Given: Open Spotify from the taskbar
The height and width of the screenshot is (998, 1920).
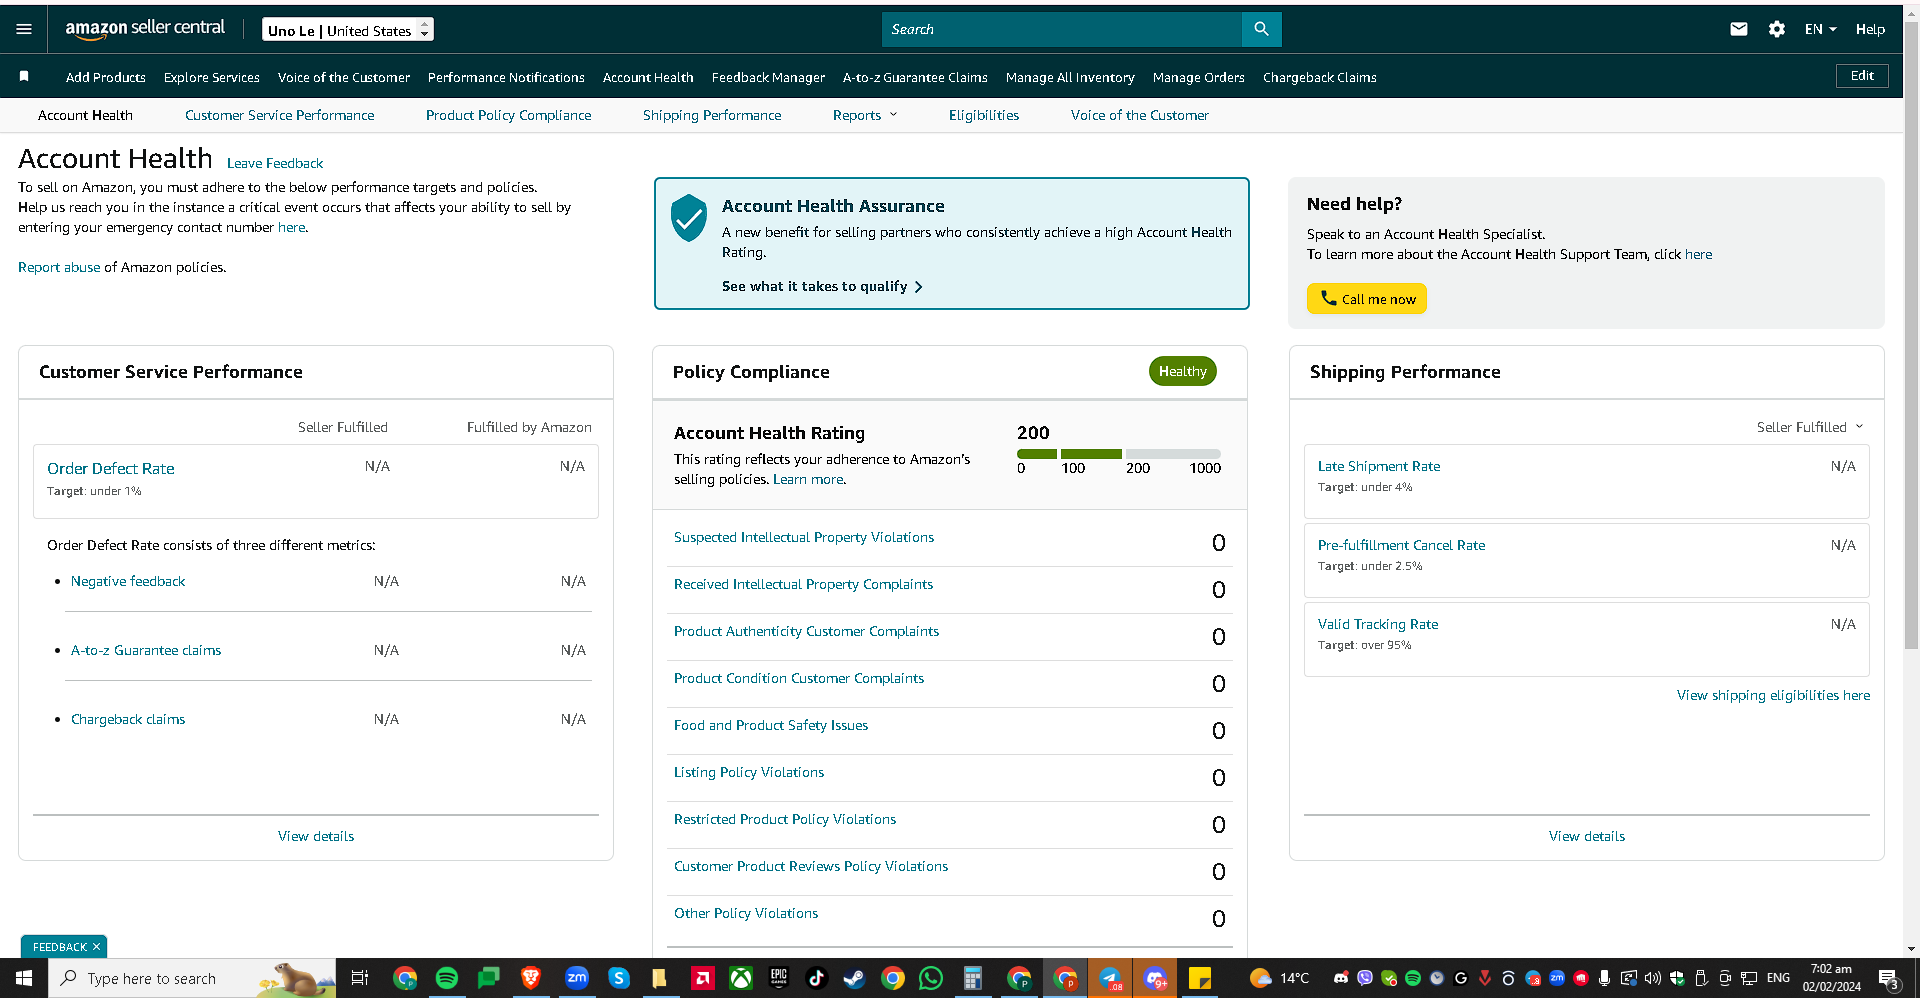Looking at the screenshot, I should 446,978.
